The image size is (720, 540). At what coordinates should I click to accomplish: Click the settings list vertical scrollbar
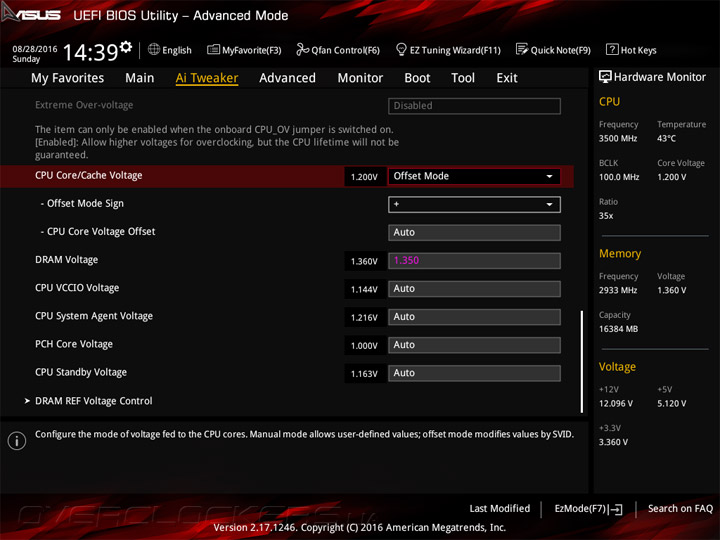point(582,362)
